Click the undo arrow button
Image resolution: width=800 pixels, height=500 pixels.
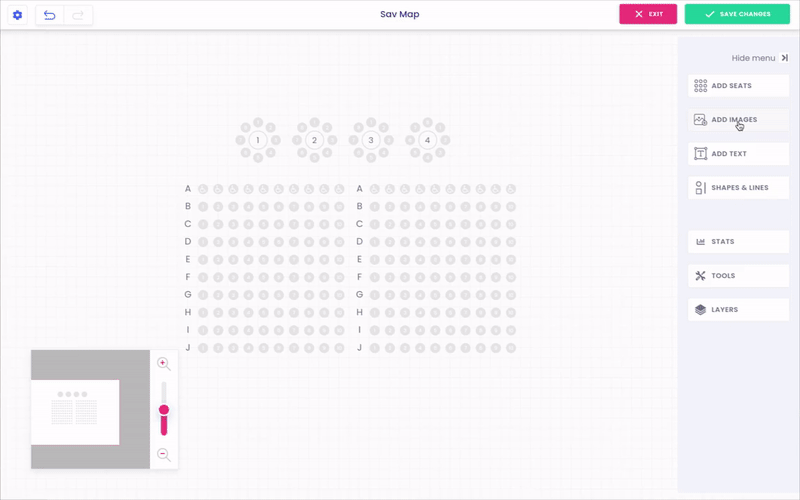(x=50, y=15)
